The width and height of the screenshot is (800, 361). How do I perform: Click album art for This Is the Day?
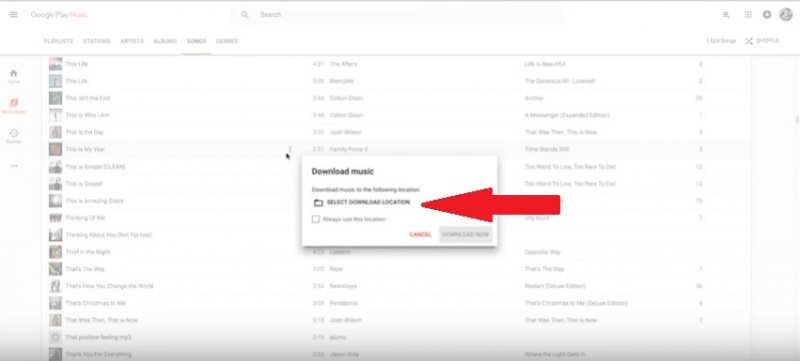point(56,132)
